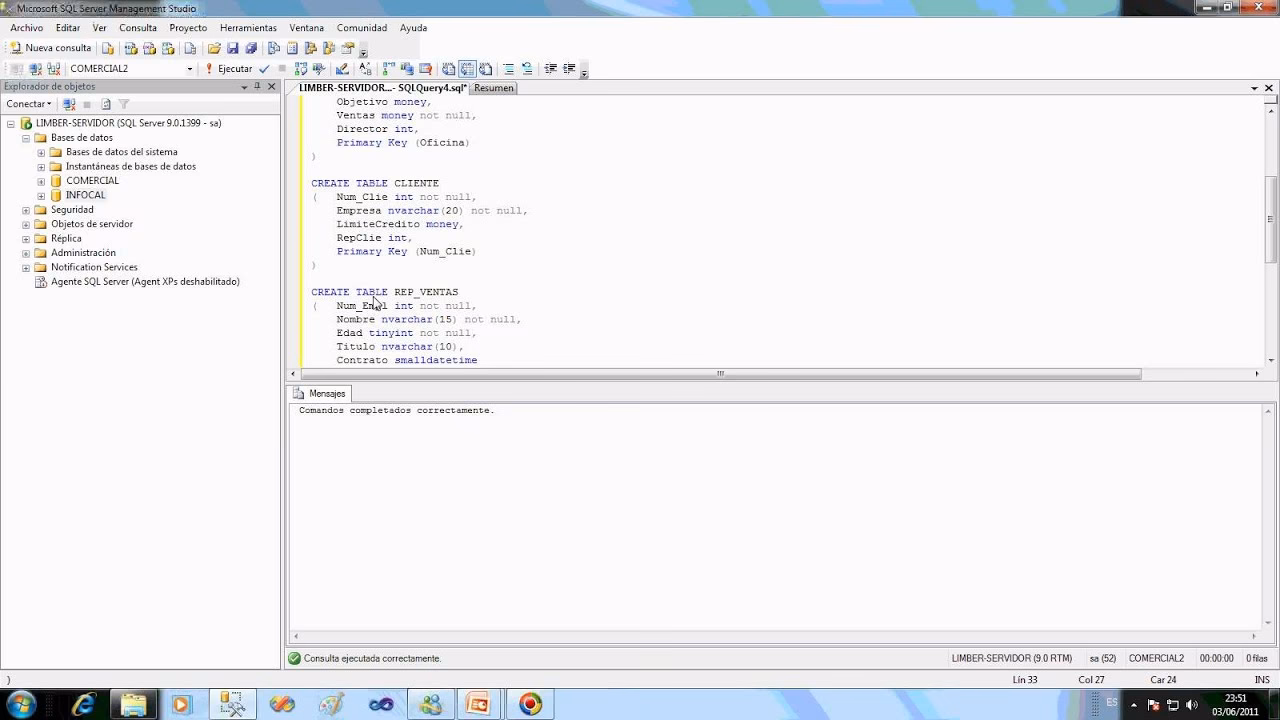Open Chrome from the taskbar

pos(530,704)
